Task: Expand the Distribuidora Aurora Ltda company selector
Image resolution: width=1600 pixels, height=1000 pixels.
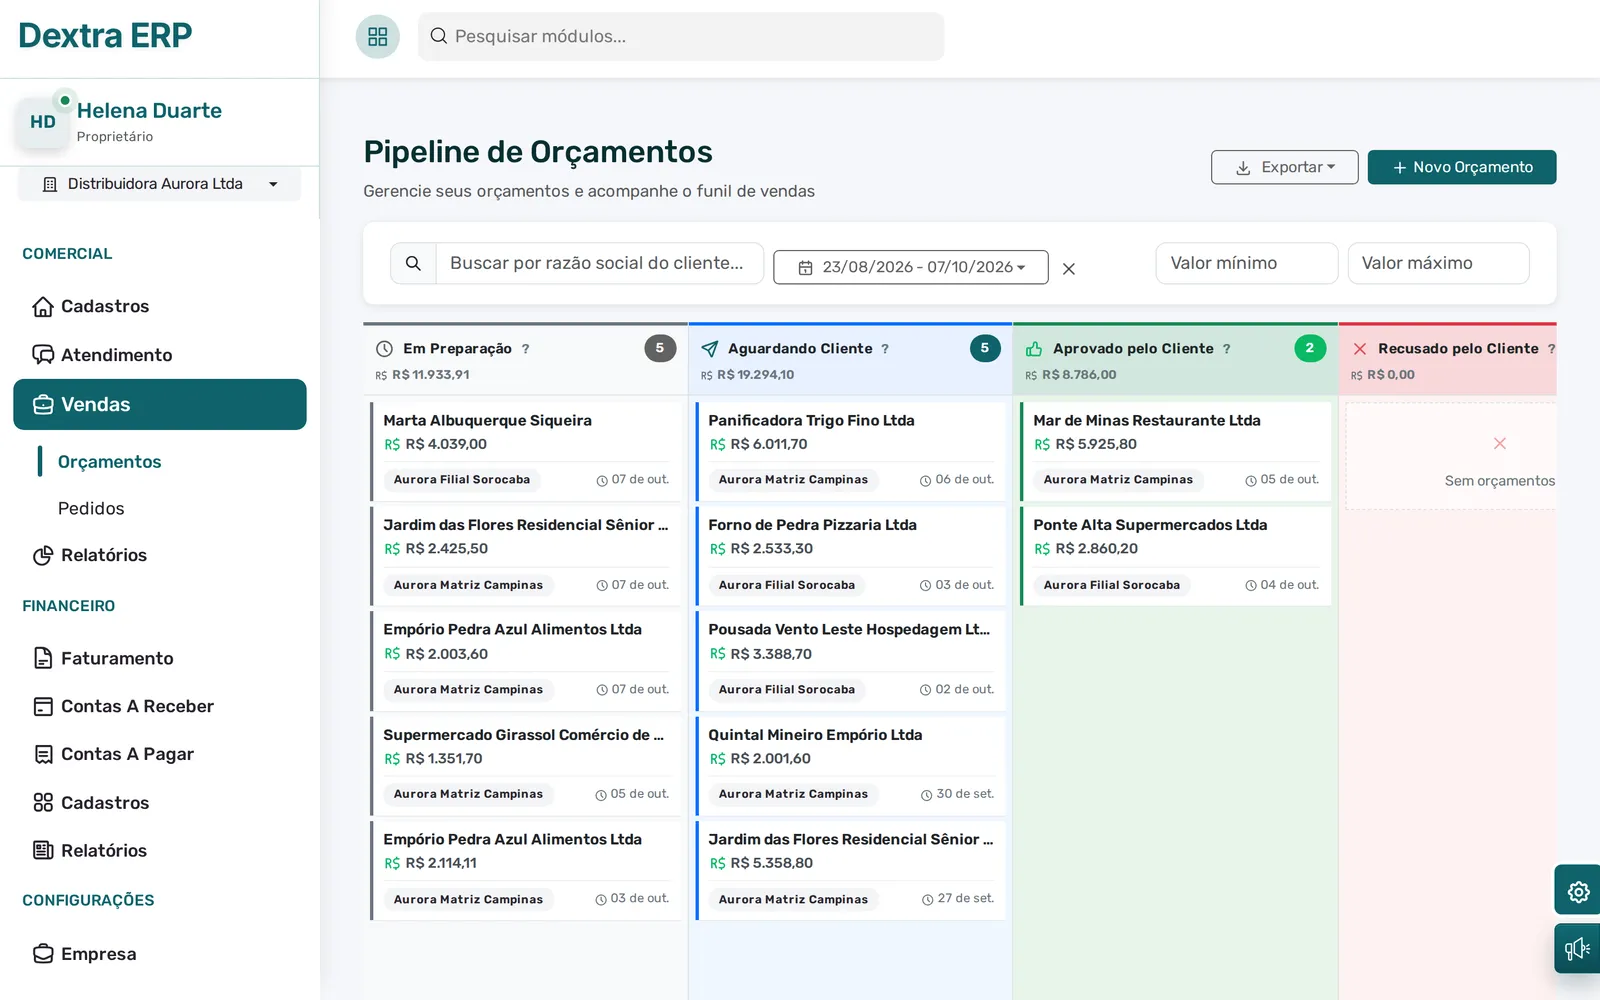Action: 160,184
